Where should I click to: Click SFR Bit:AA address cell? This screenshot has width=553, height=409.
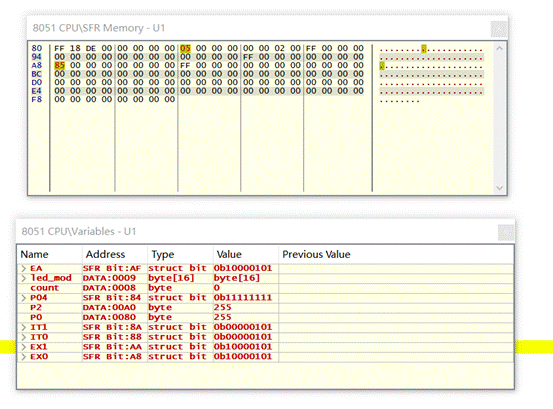[x=112, y=347]
